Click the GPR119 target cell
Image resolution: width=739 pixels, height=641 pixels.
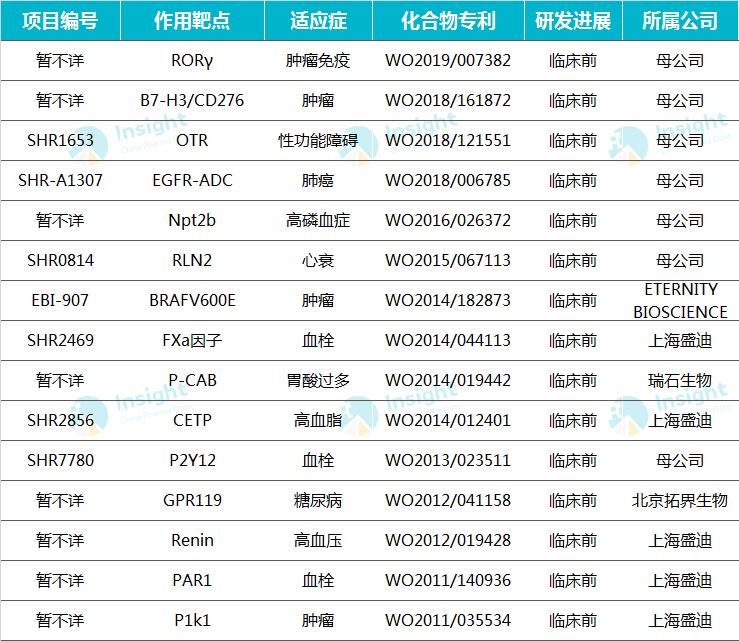coord(192,501)
